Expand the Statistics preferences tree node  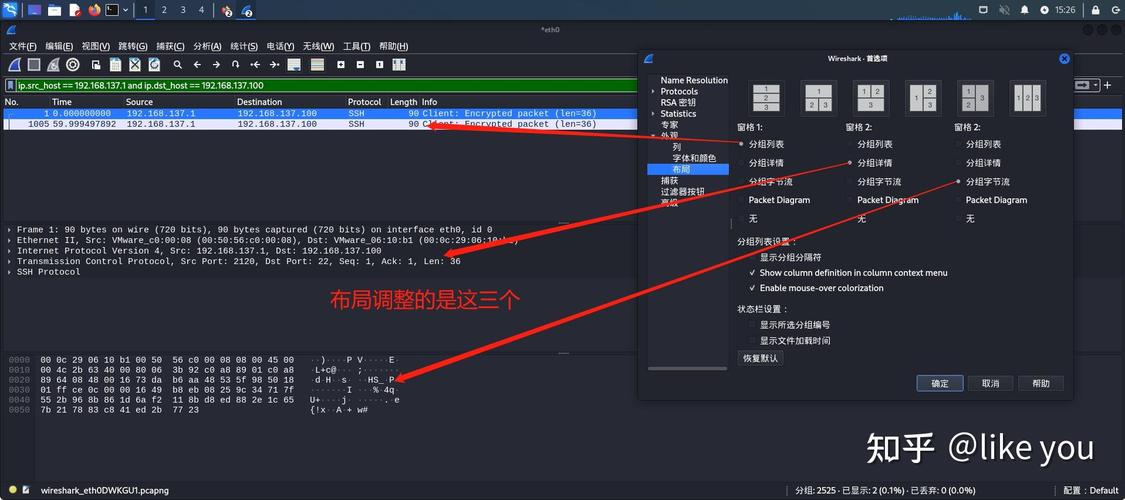(654, 114)
